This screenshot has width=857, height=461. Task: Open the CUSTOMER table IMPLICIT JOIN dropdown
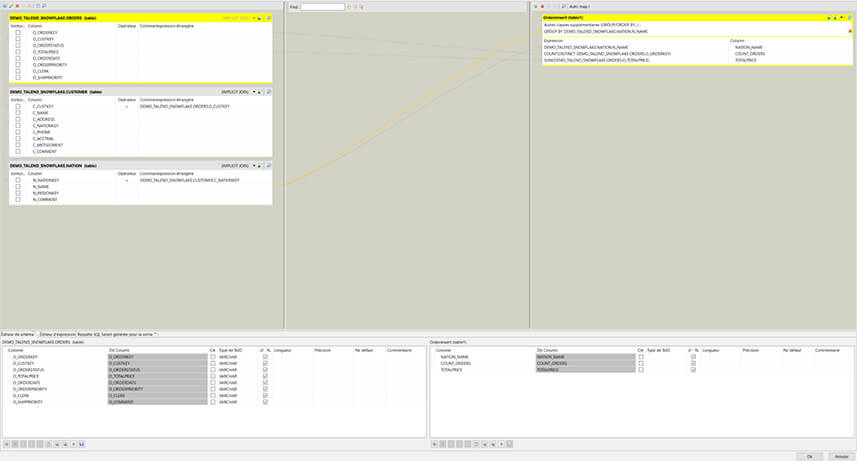click(x=254, y=91)
